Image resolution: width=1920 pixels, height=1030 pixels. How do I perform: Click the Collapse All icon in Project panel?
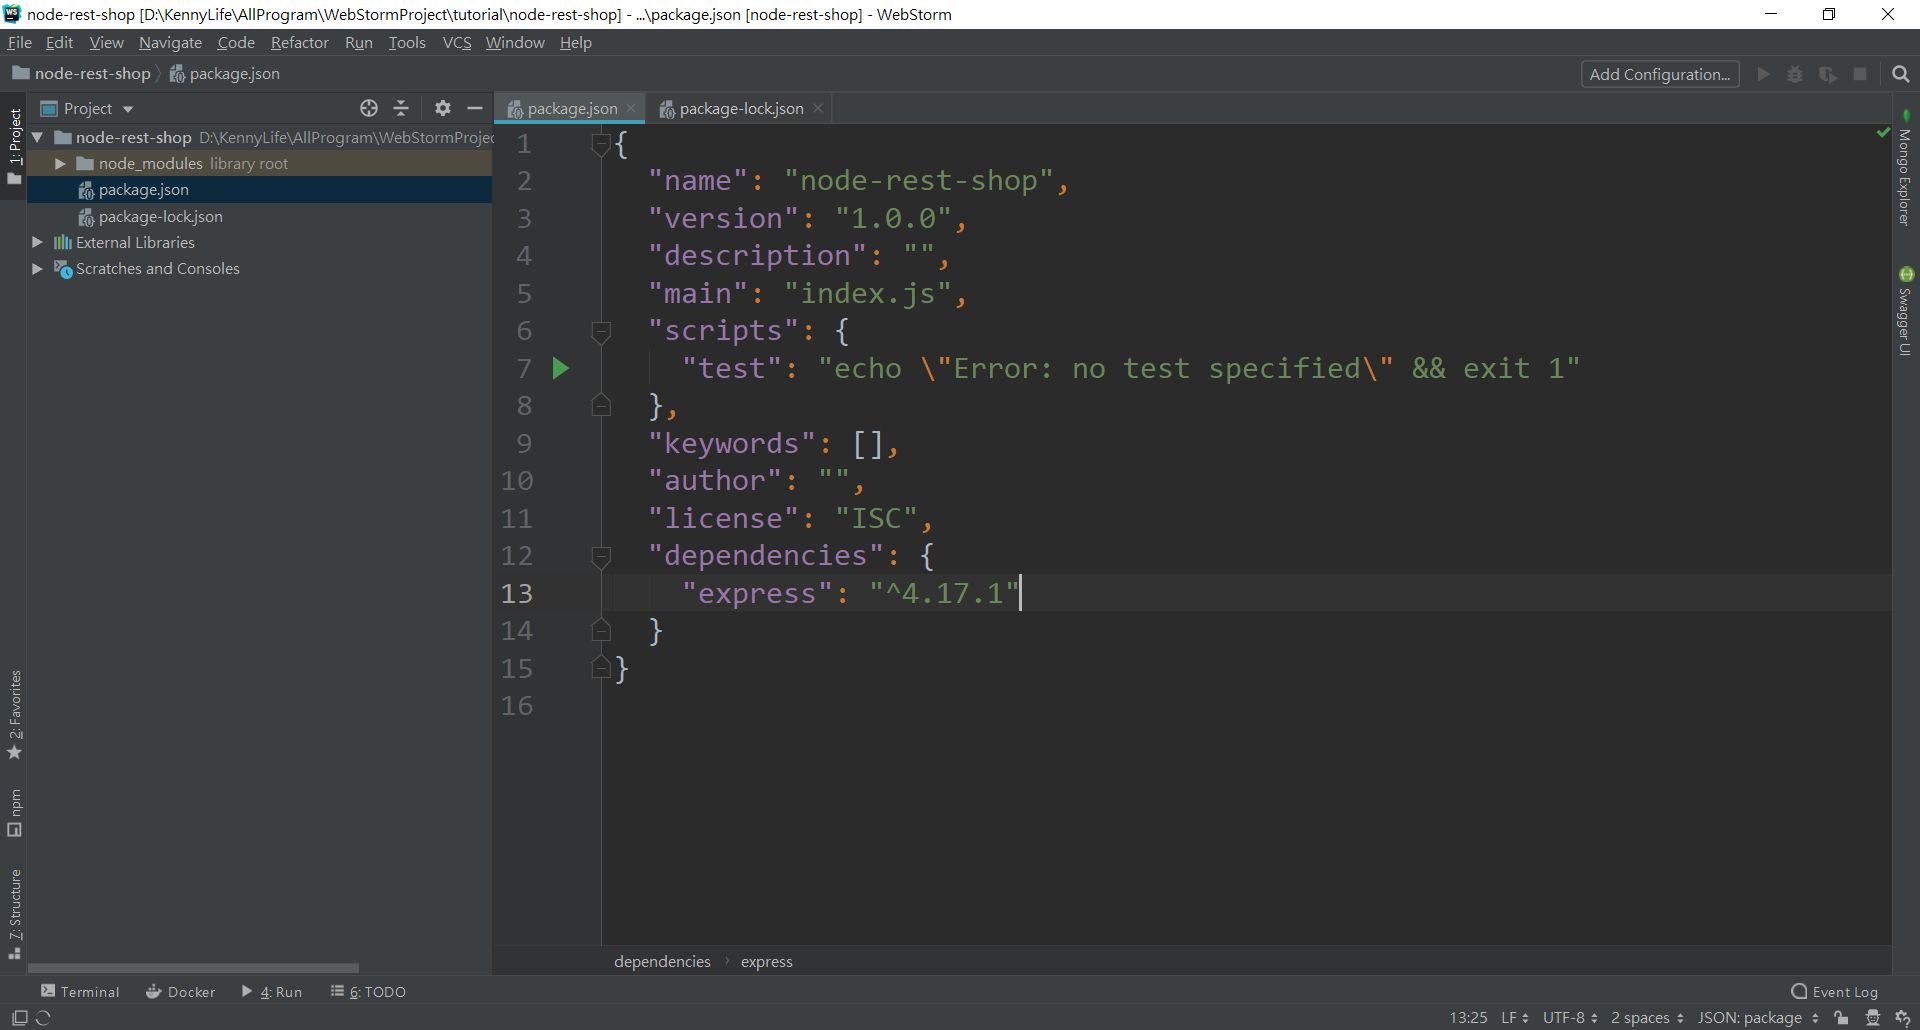coord(401,108)
